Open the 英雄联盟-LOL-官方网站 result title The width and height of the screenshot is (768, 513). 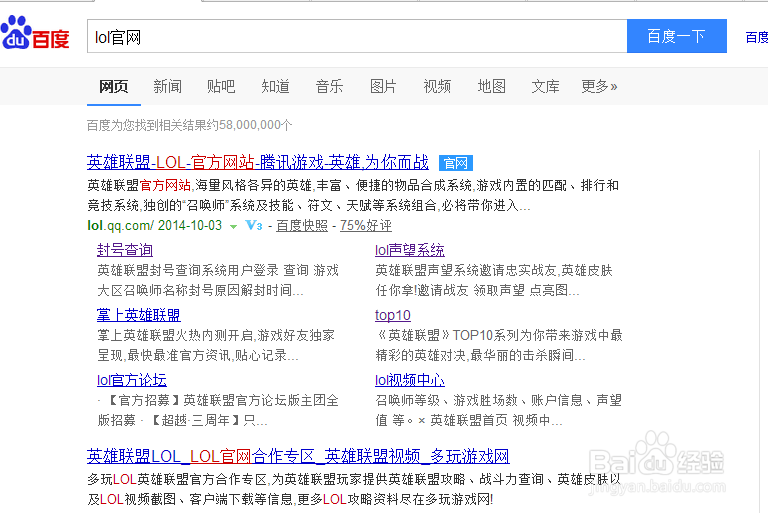click(x=258, y=162)
